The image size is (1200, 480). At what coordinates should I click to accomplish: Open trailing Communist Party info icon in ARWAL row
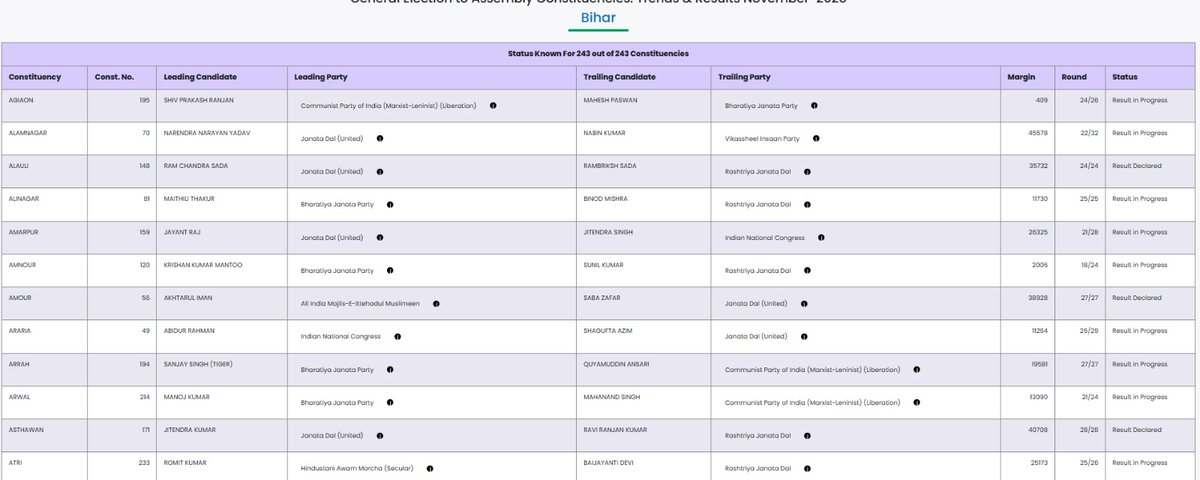917,402
